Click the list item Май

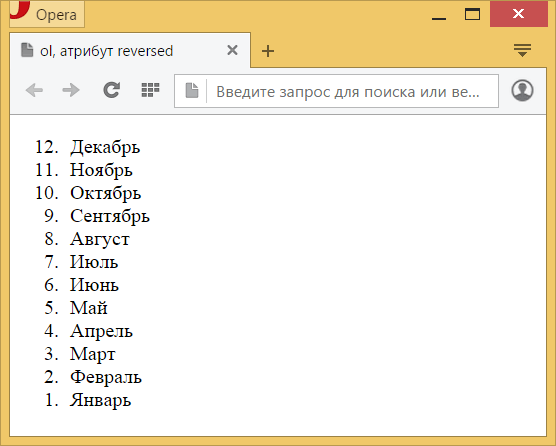[89, 308]
